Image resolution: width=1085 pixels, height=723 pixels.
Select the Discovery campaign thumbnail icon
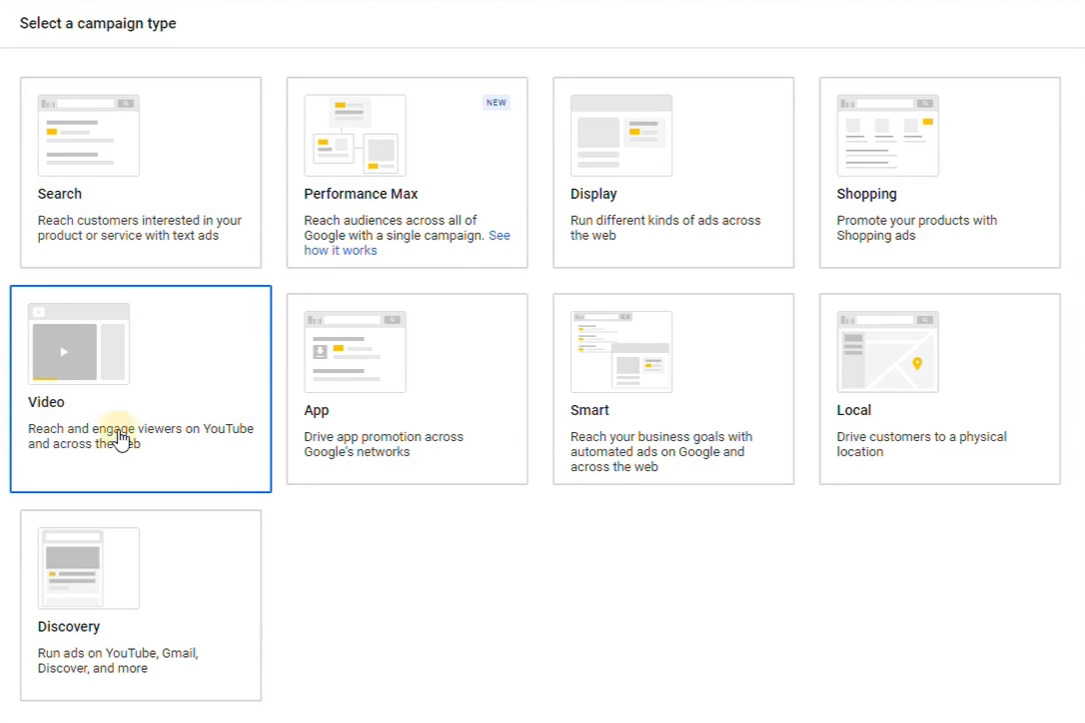coord(87,567)
